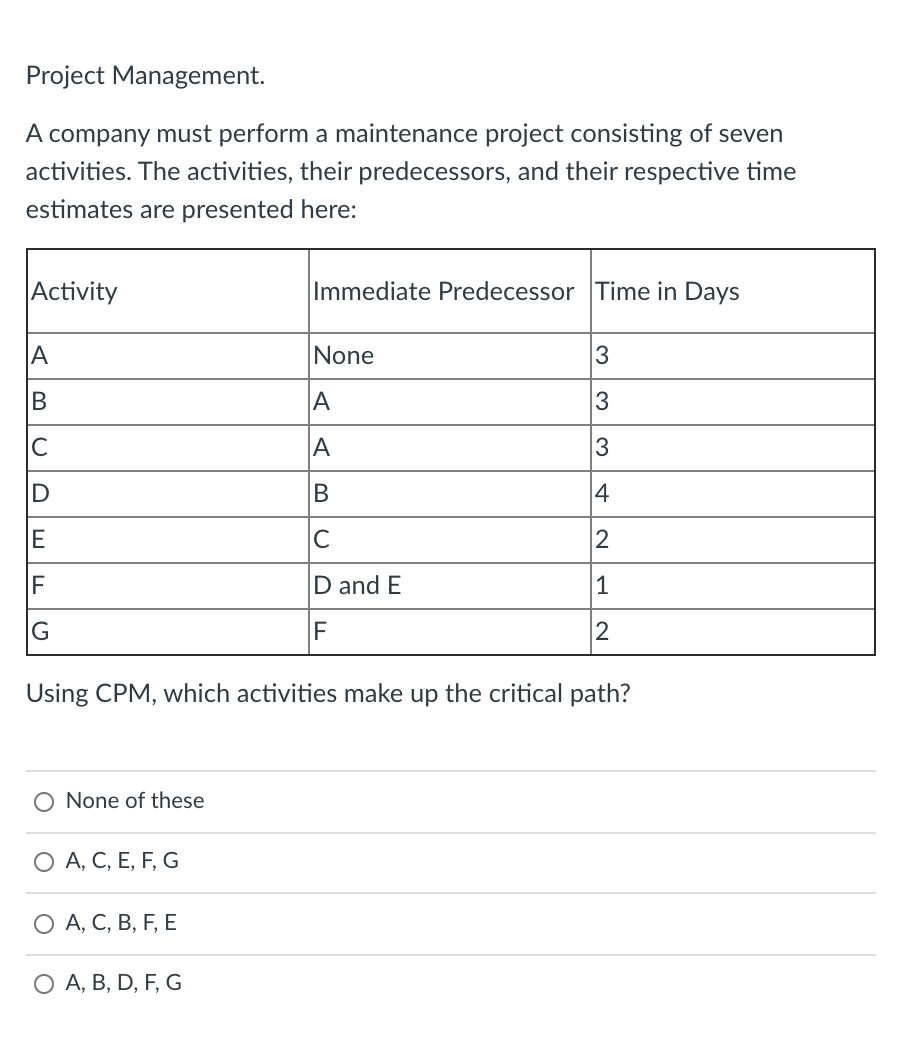
Task: Click the time value 4 for activity D
Action: 601,493
